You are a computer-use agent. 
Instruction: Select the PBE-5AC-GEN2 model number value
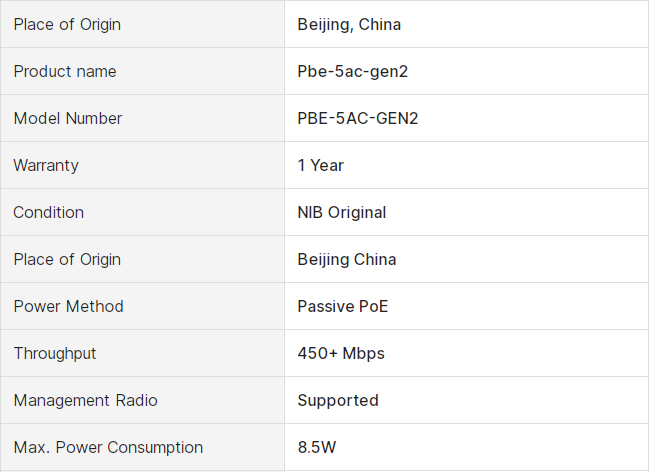click(357, 118)
